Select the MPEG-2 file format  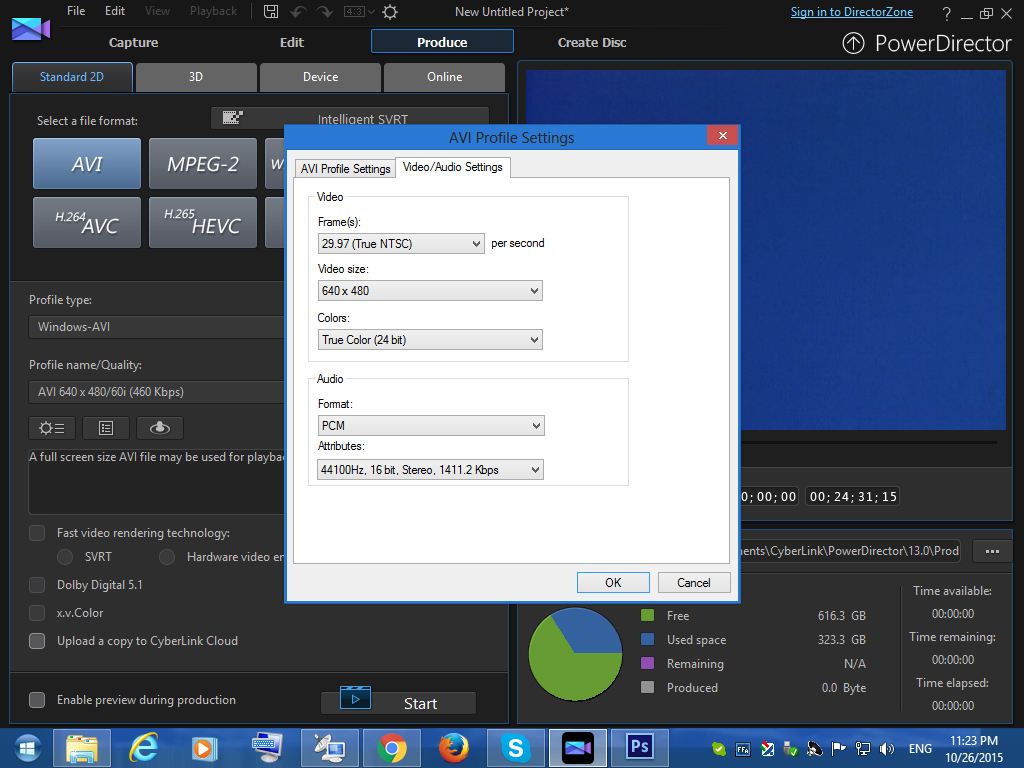coord(202,163)
